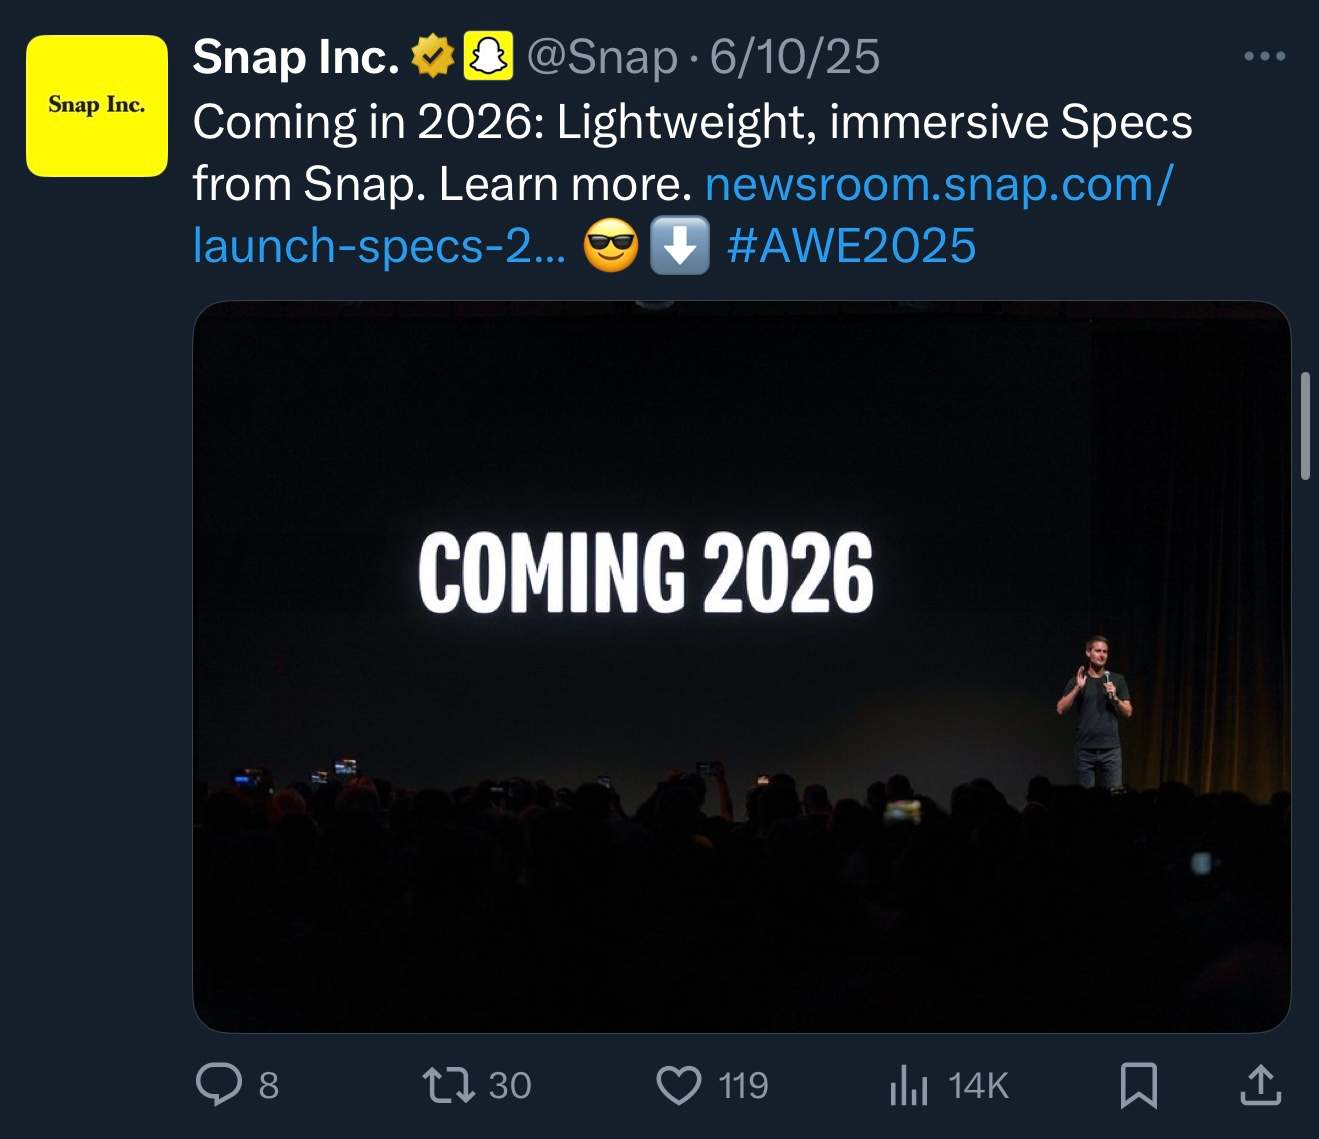
Task: Click the like count number 119
Action: [x=743, y=1085]
